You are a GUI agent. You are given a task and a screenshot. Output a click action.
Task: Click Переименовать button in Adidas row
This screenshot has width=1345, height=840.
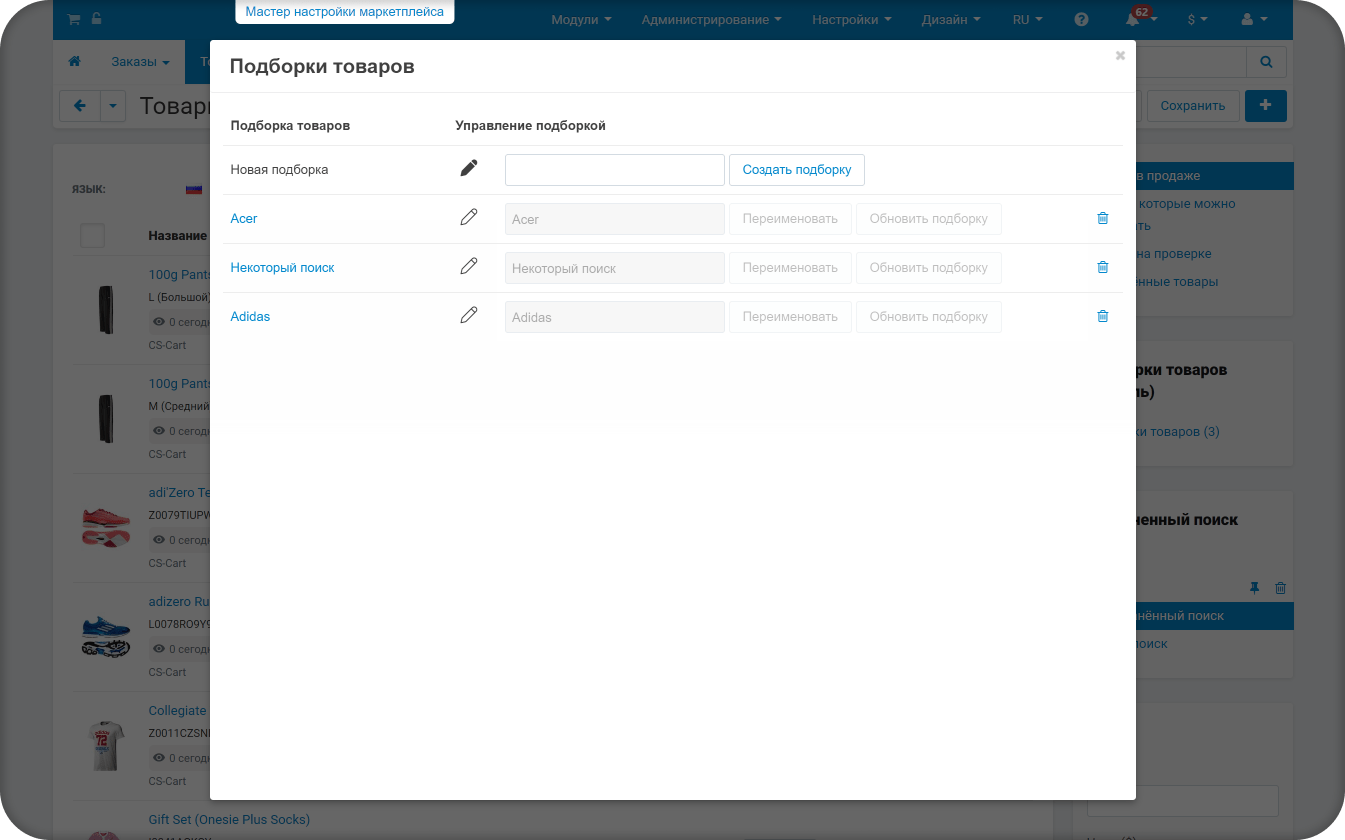[790, 317]
